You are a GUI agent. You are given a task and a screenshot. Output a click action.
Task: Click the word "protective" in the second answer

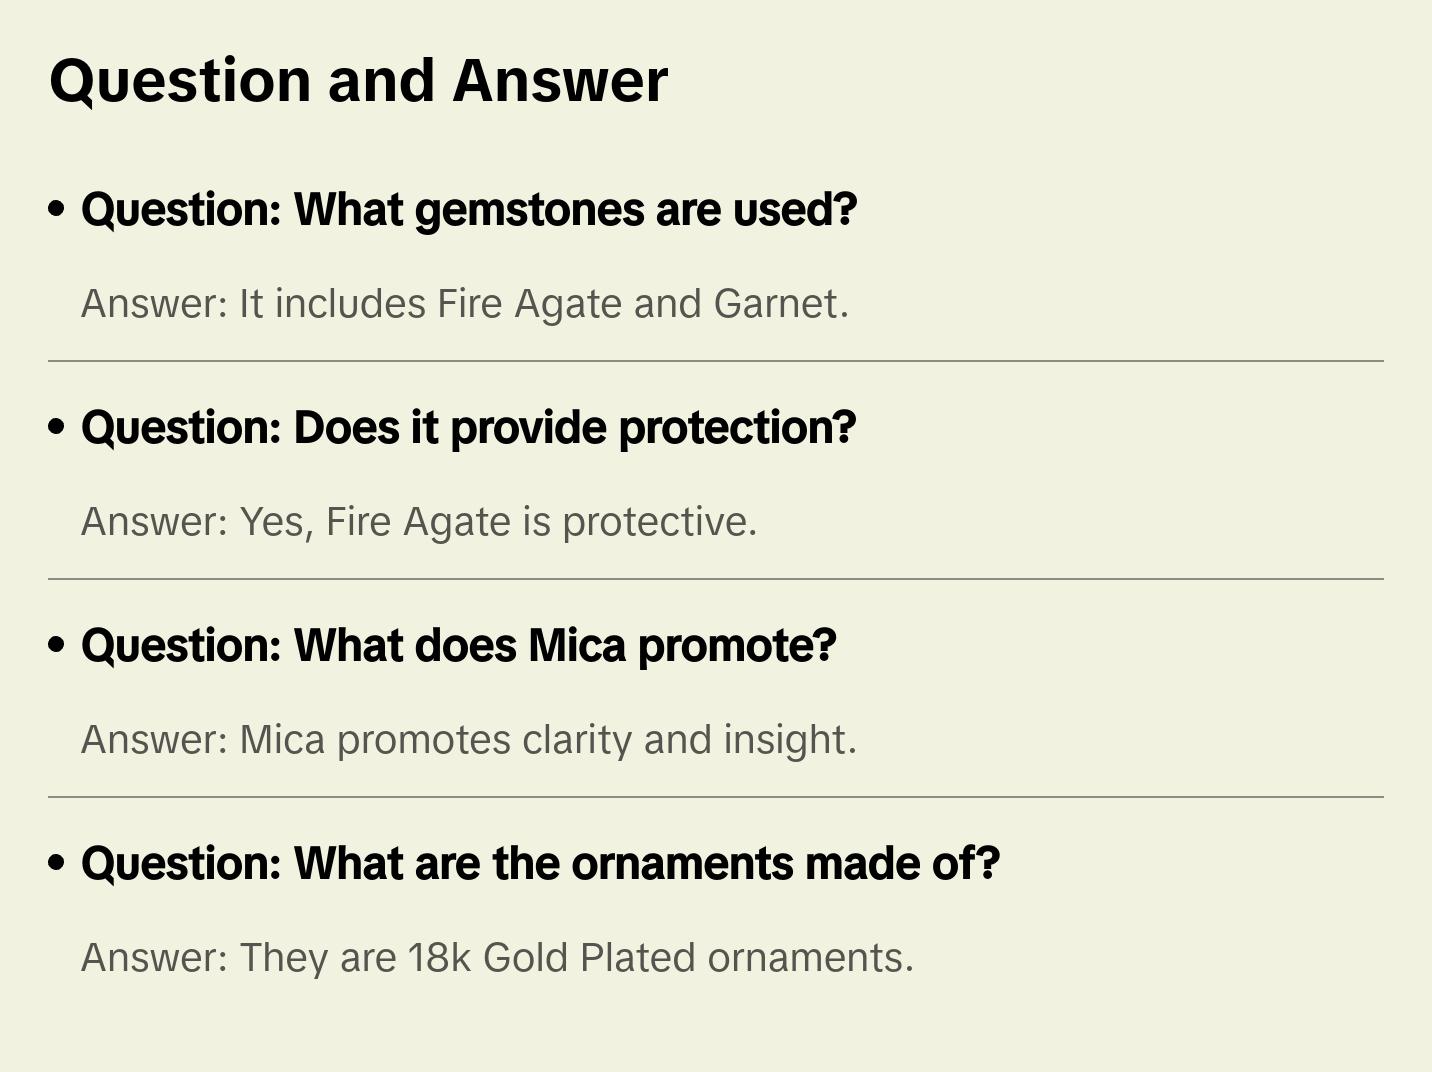(655, 522)
